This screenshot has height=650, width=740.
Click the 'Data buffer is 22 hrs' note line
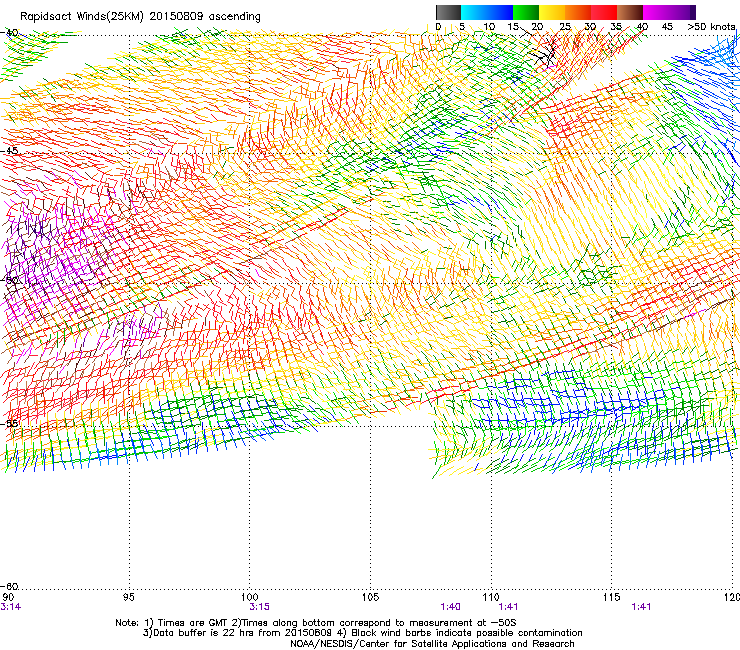click(362, 633)
